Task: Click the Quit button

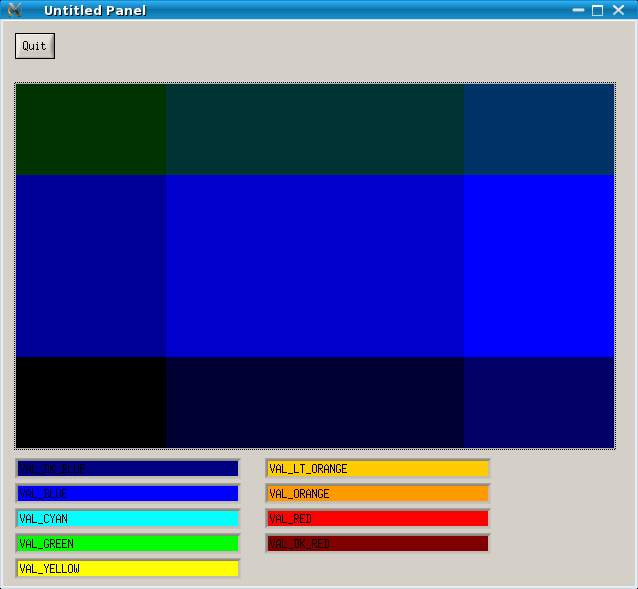Action: click(x=35, y=46)
